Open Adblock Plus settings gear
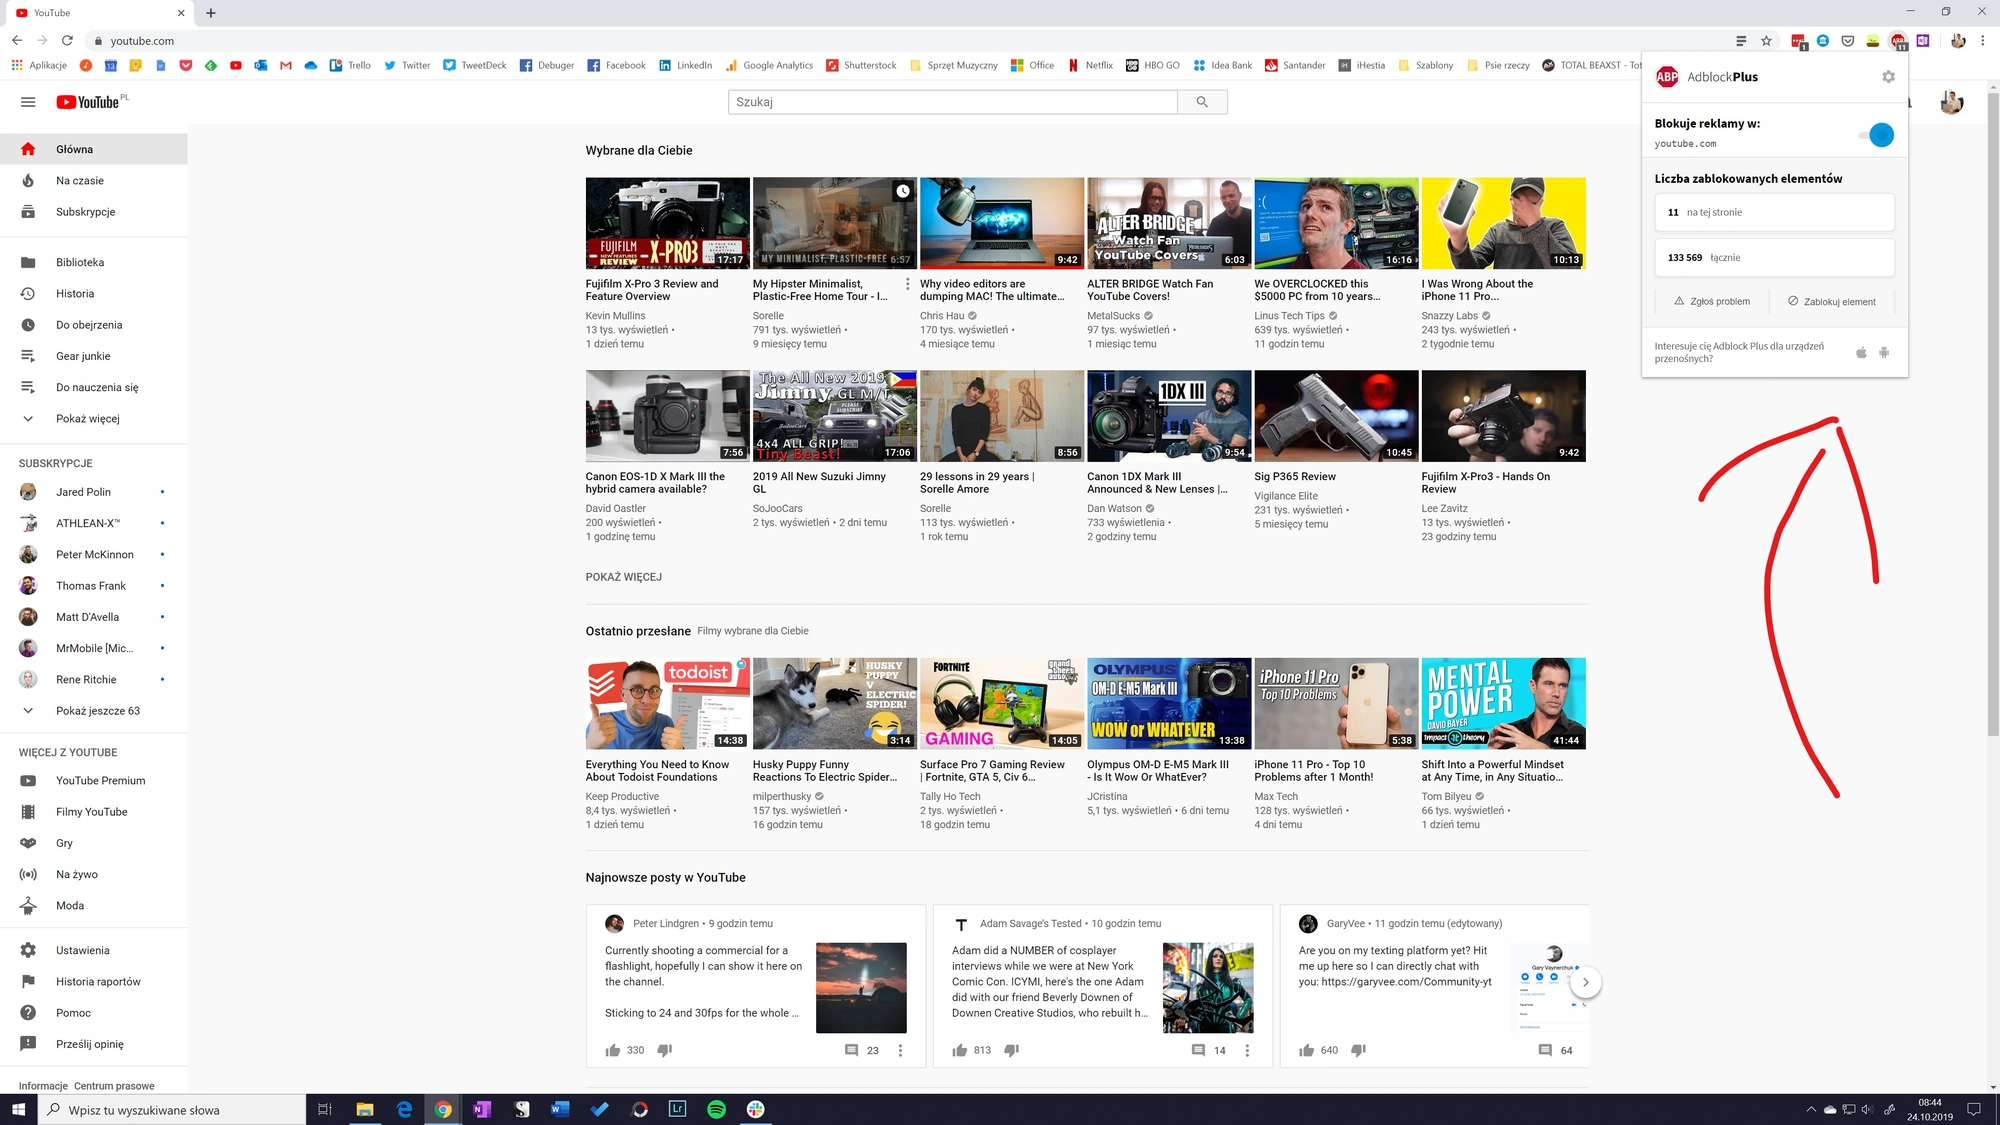This screenshot has height=1125, width=2000. pyautogui.click(x=1888, y=77)
